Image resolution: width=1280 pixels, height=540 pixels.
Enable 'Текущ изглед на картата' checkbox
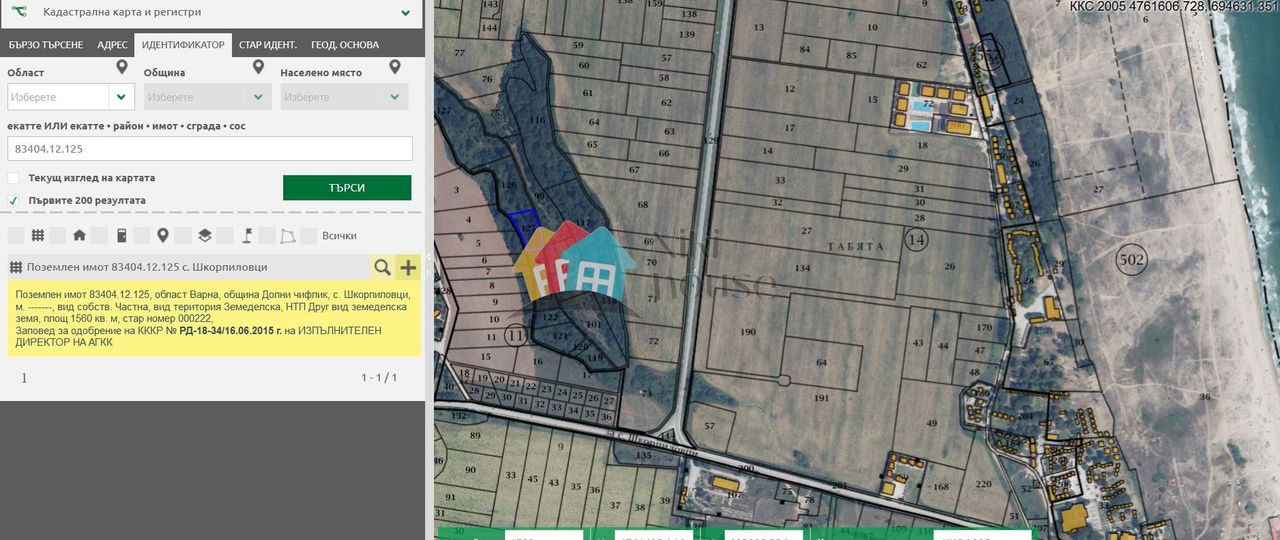[x=13, y=178]
